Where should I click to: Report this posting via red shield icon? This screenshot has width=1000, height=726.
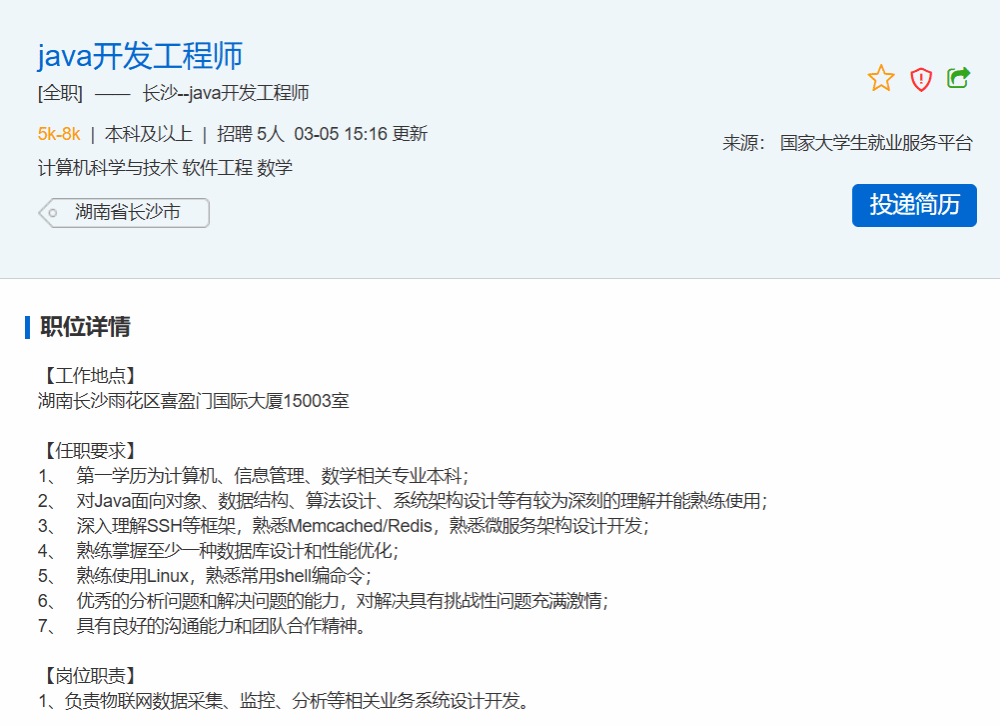click(920, 79)
